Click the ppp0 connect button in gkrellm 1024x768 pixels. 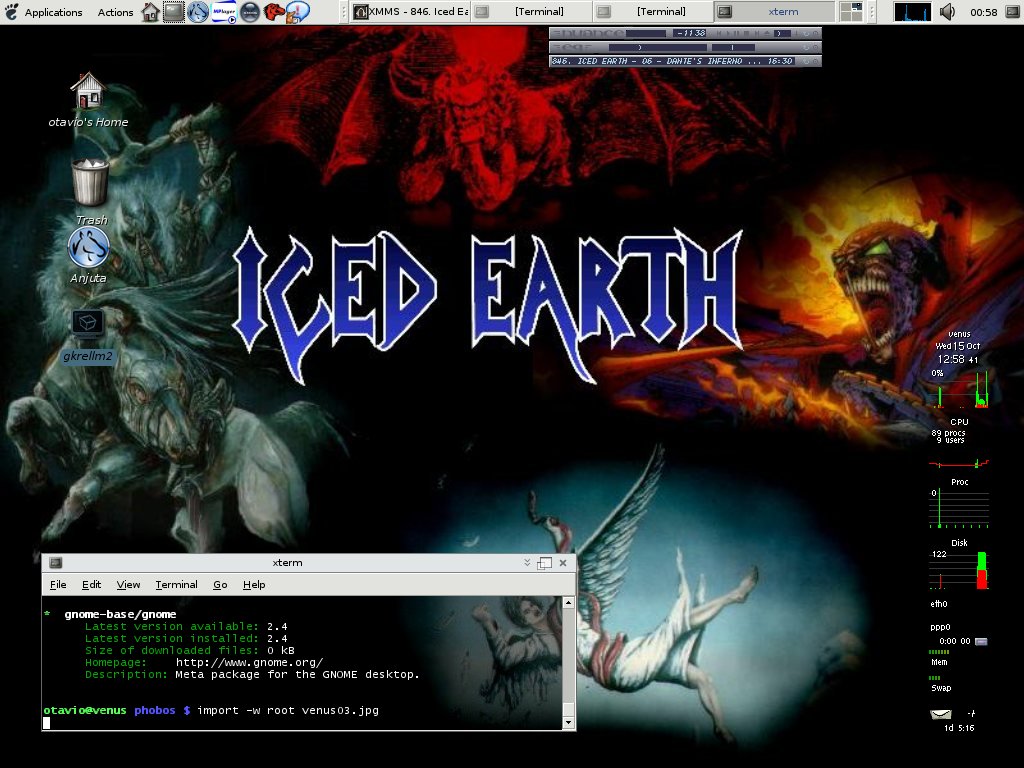(981, 641)
